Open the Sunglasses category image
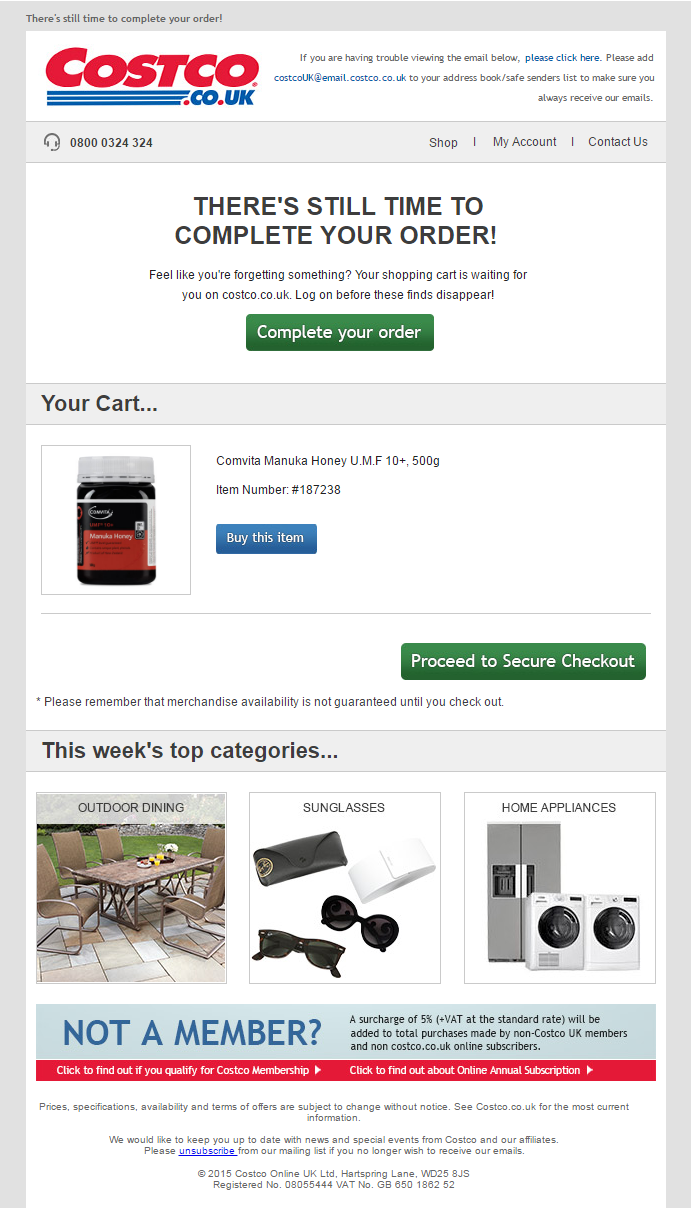Viewport: 691px width, 1208px height. (345, 888)
